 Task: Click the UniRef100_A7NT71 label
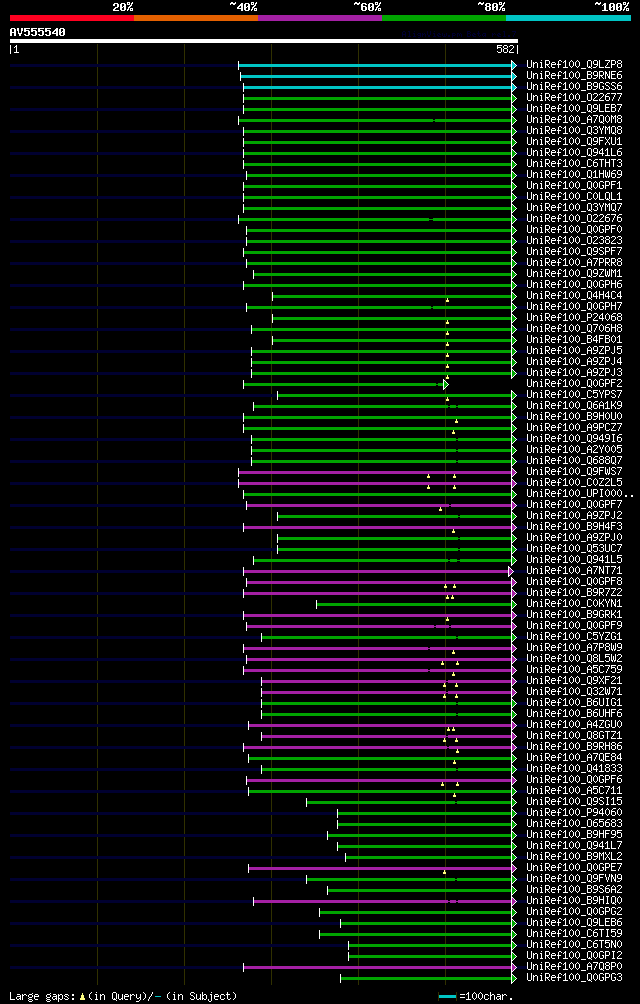(574, 570)
